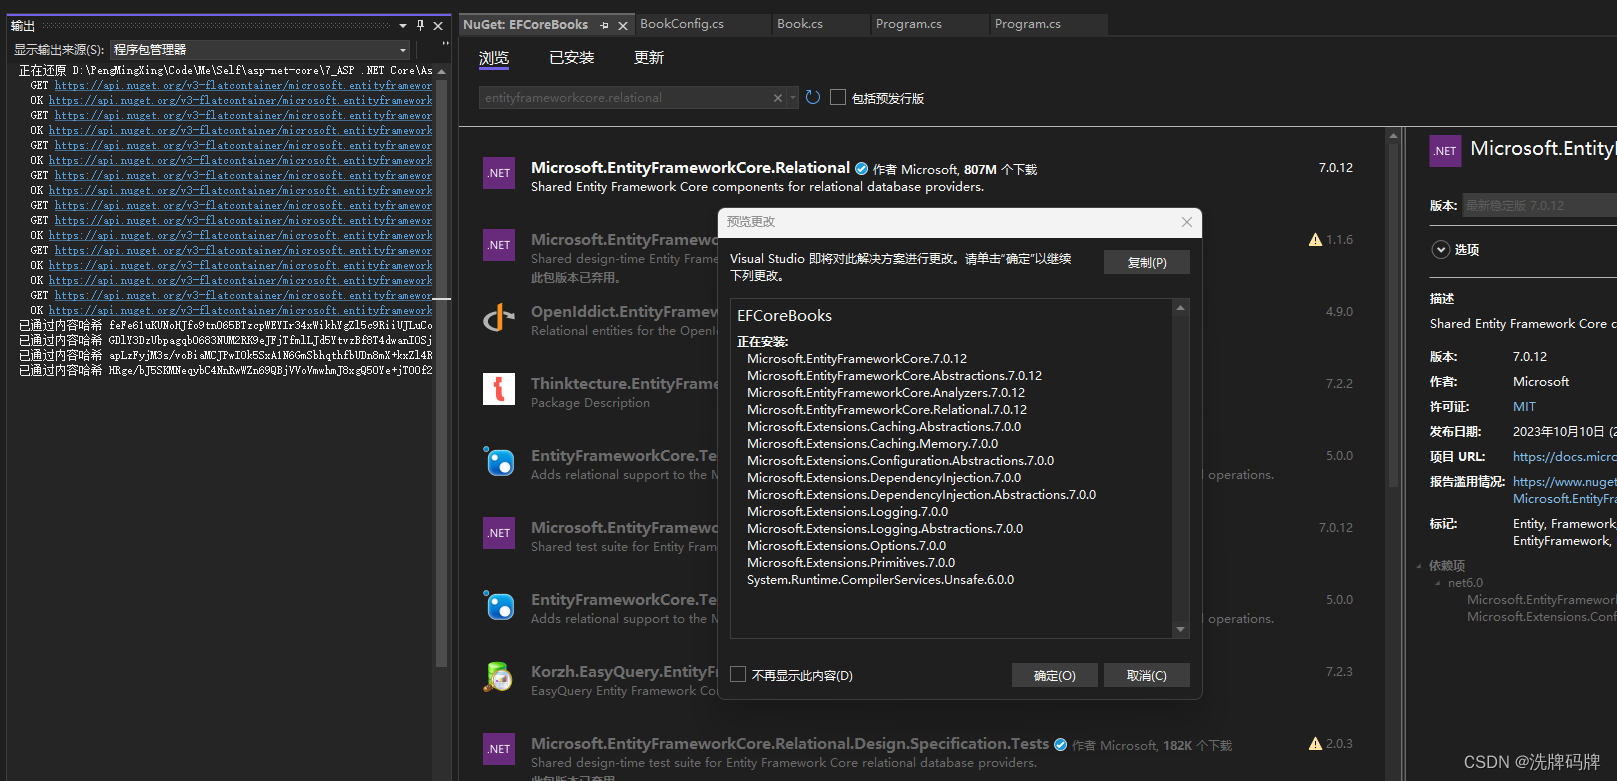The image size is (1617, 781).
Task: Open the search history dropdown arrow
Action: coord(793,98)
